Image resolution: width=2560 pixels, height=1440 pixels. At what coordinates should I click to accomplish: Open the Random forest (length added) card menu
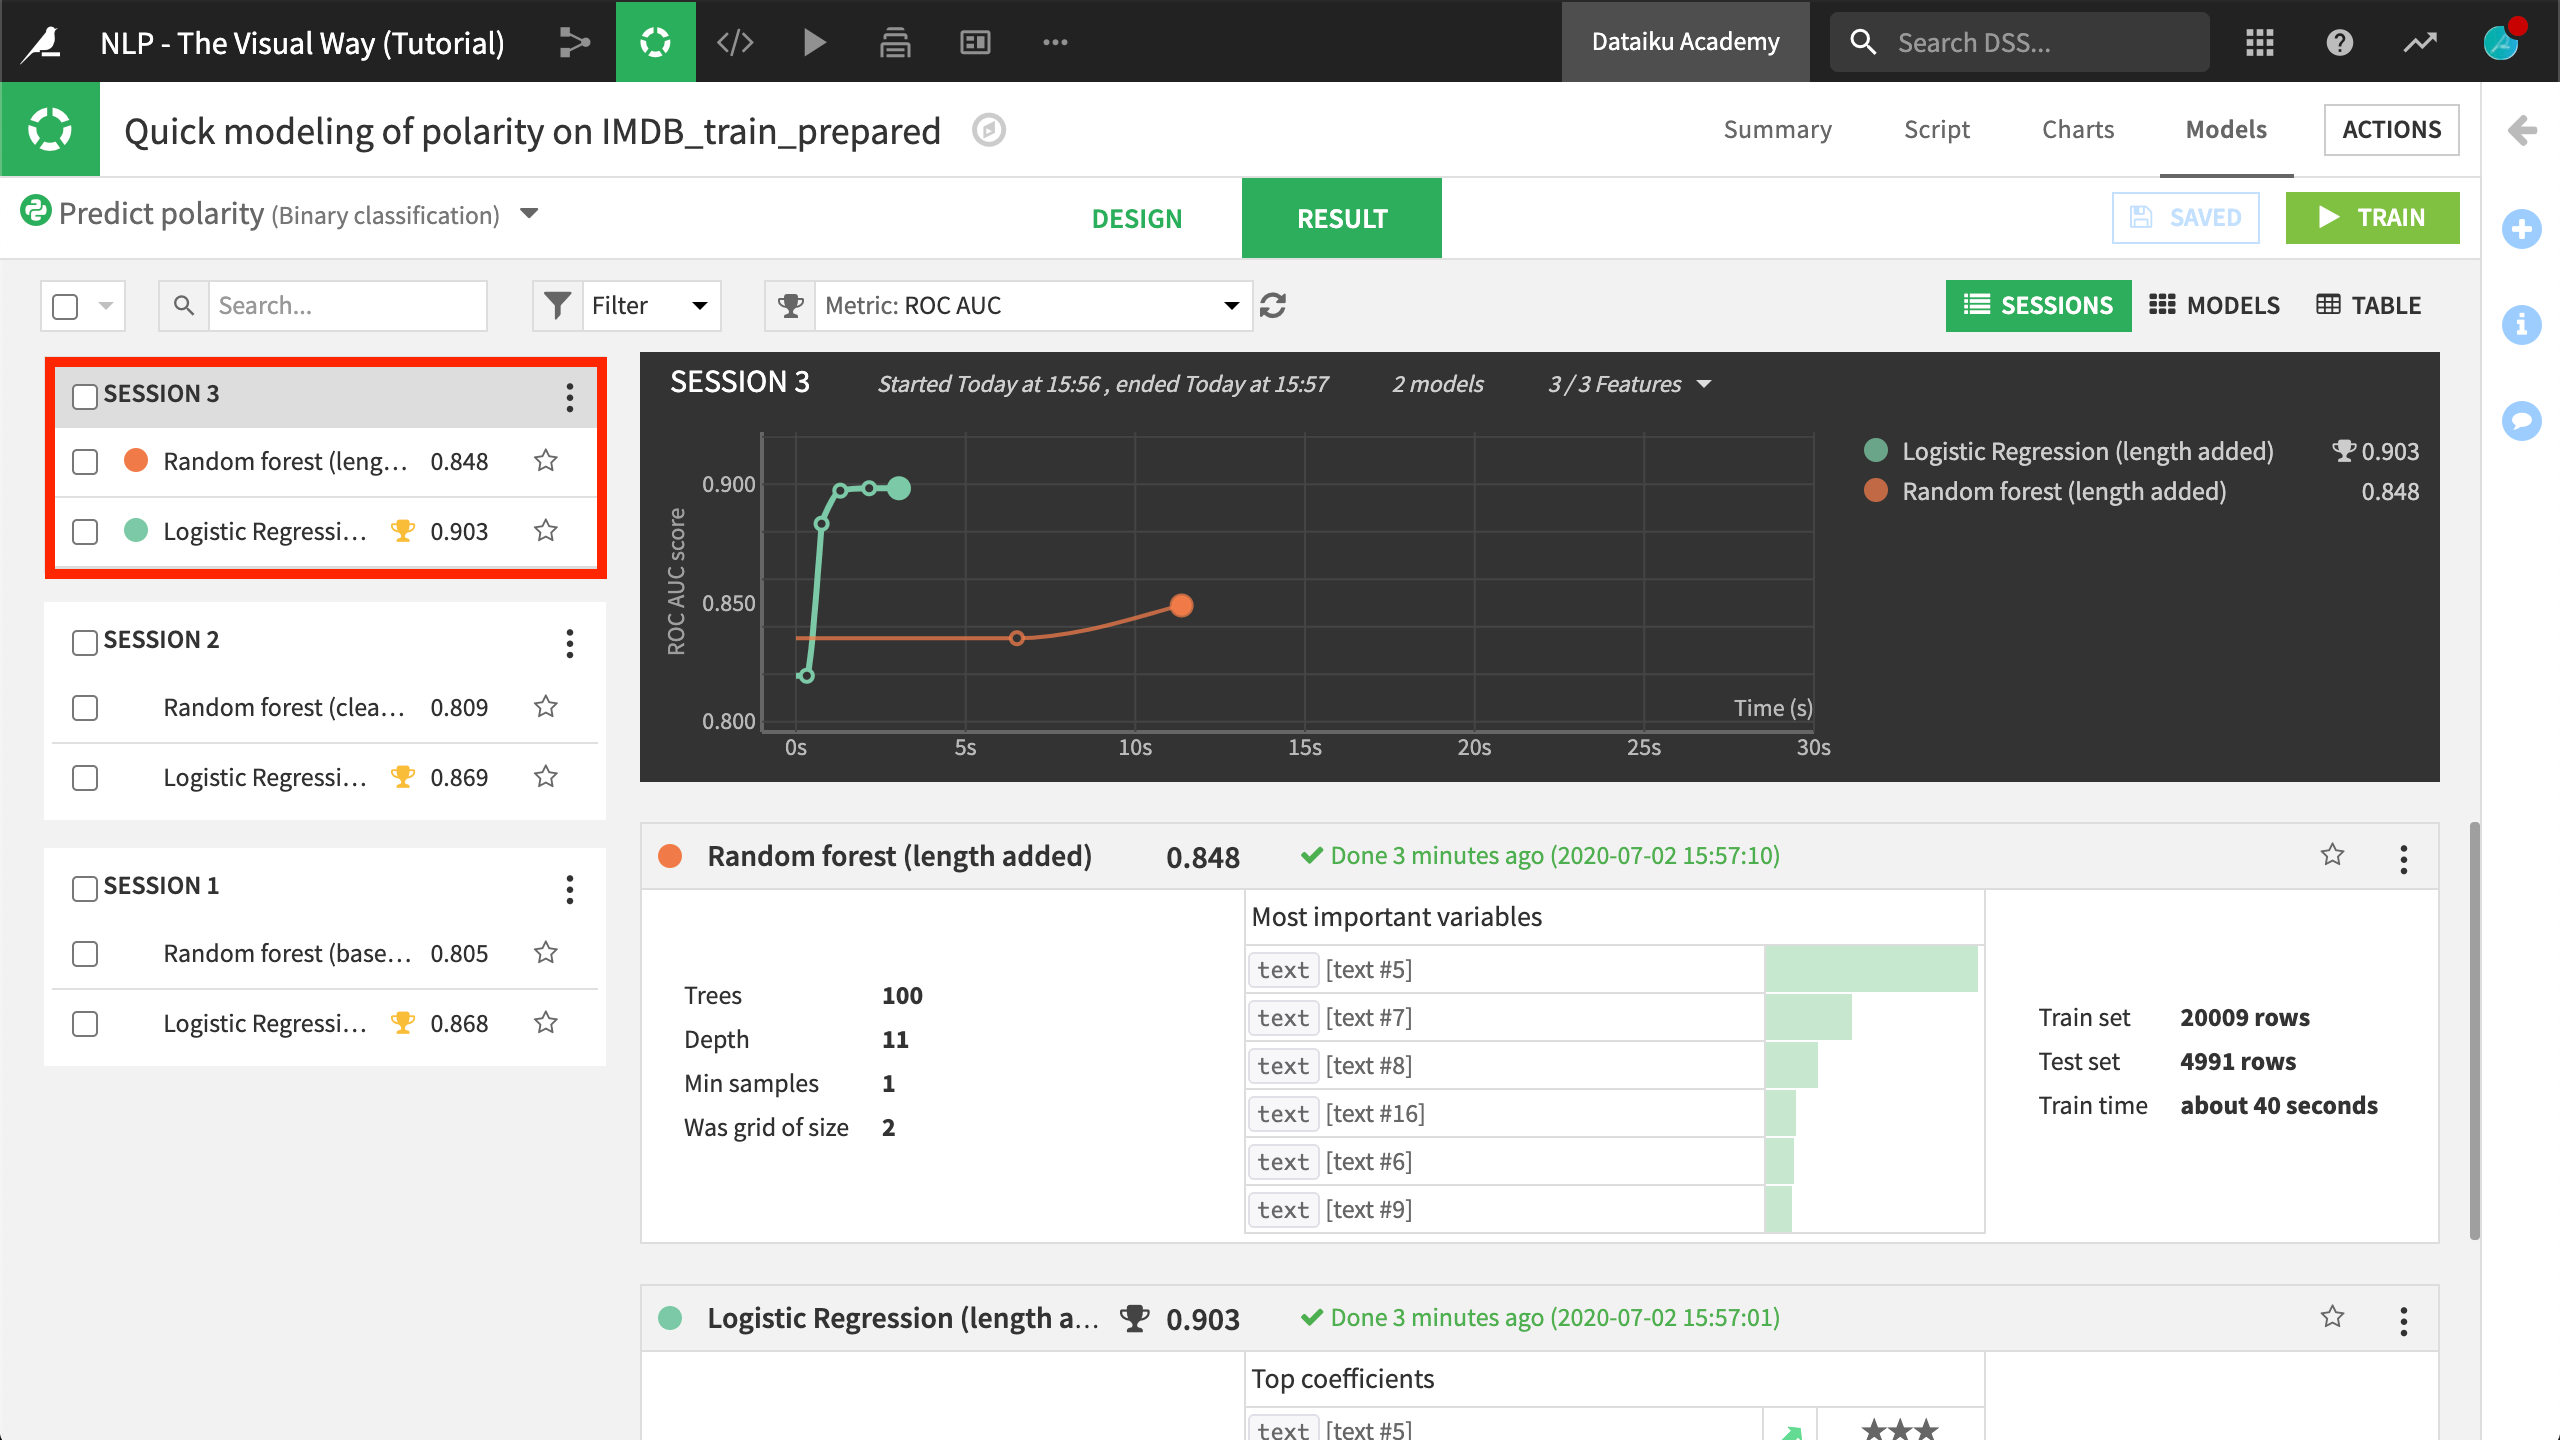tap(2404, 859)
